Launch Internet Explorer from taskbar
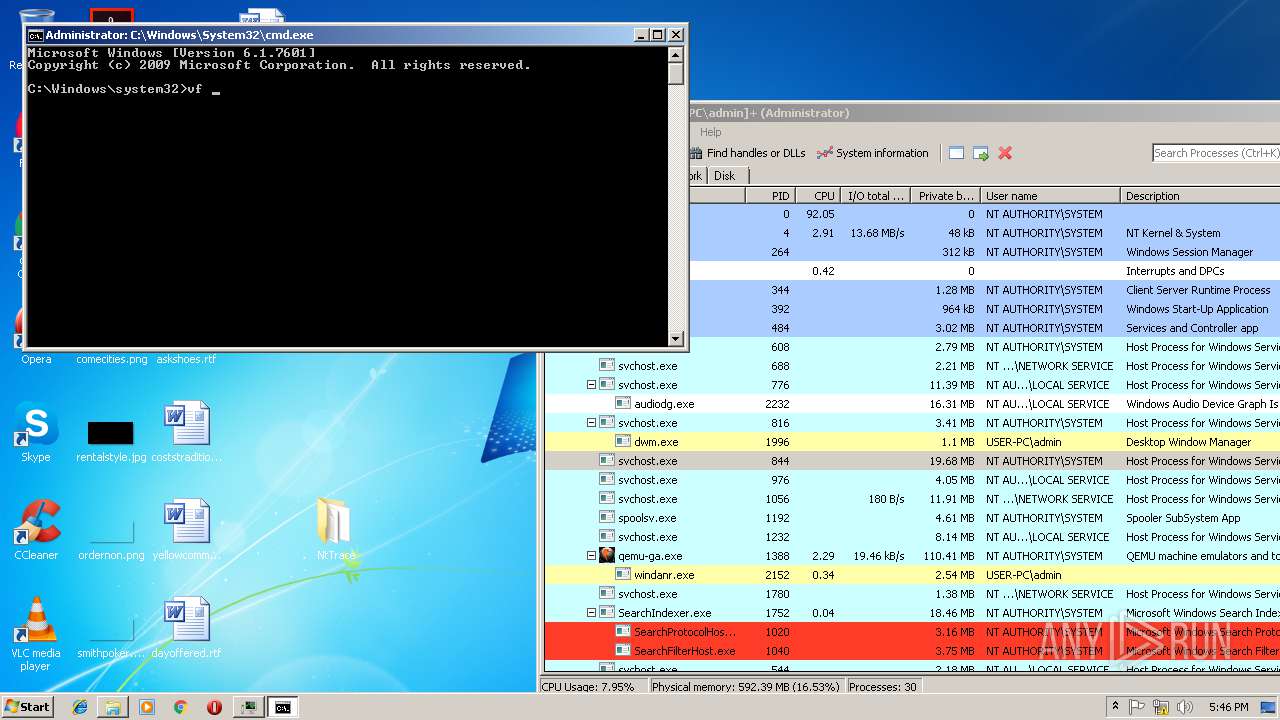Viewport: 1280px width, 720px height. (x=80, y=707)
